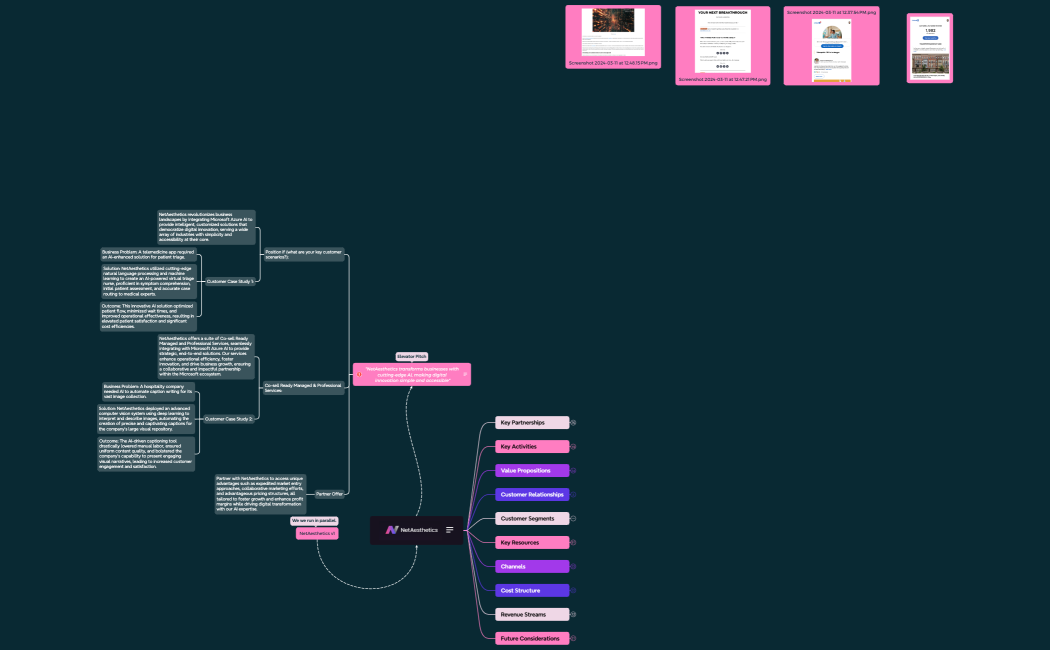The height and width of the screenshot is (650, 1050).
Task: Select the Channels node
Action: 532,567
